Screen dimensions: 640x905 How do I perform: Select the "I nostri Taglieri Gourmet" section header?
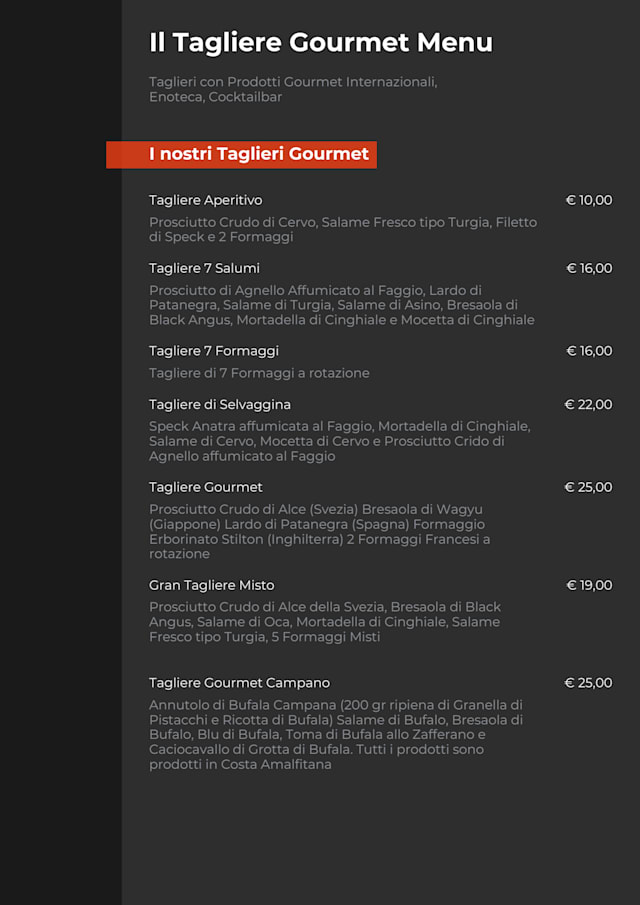(x=258, y=154)
